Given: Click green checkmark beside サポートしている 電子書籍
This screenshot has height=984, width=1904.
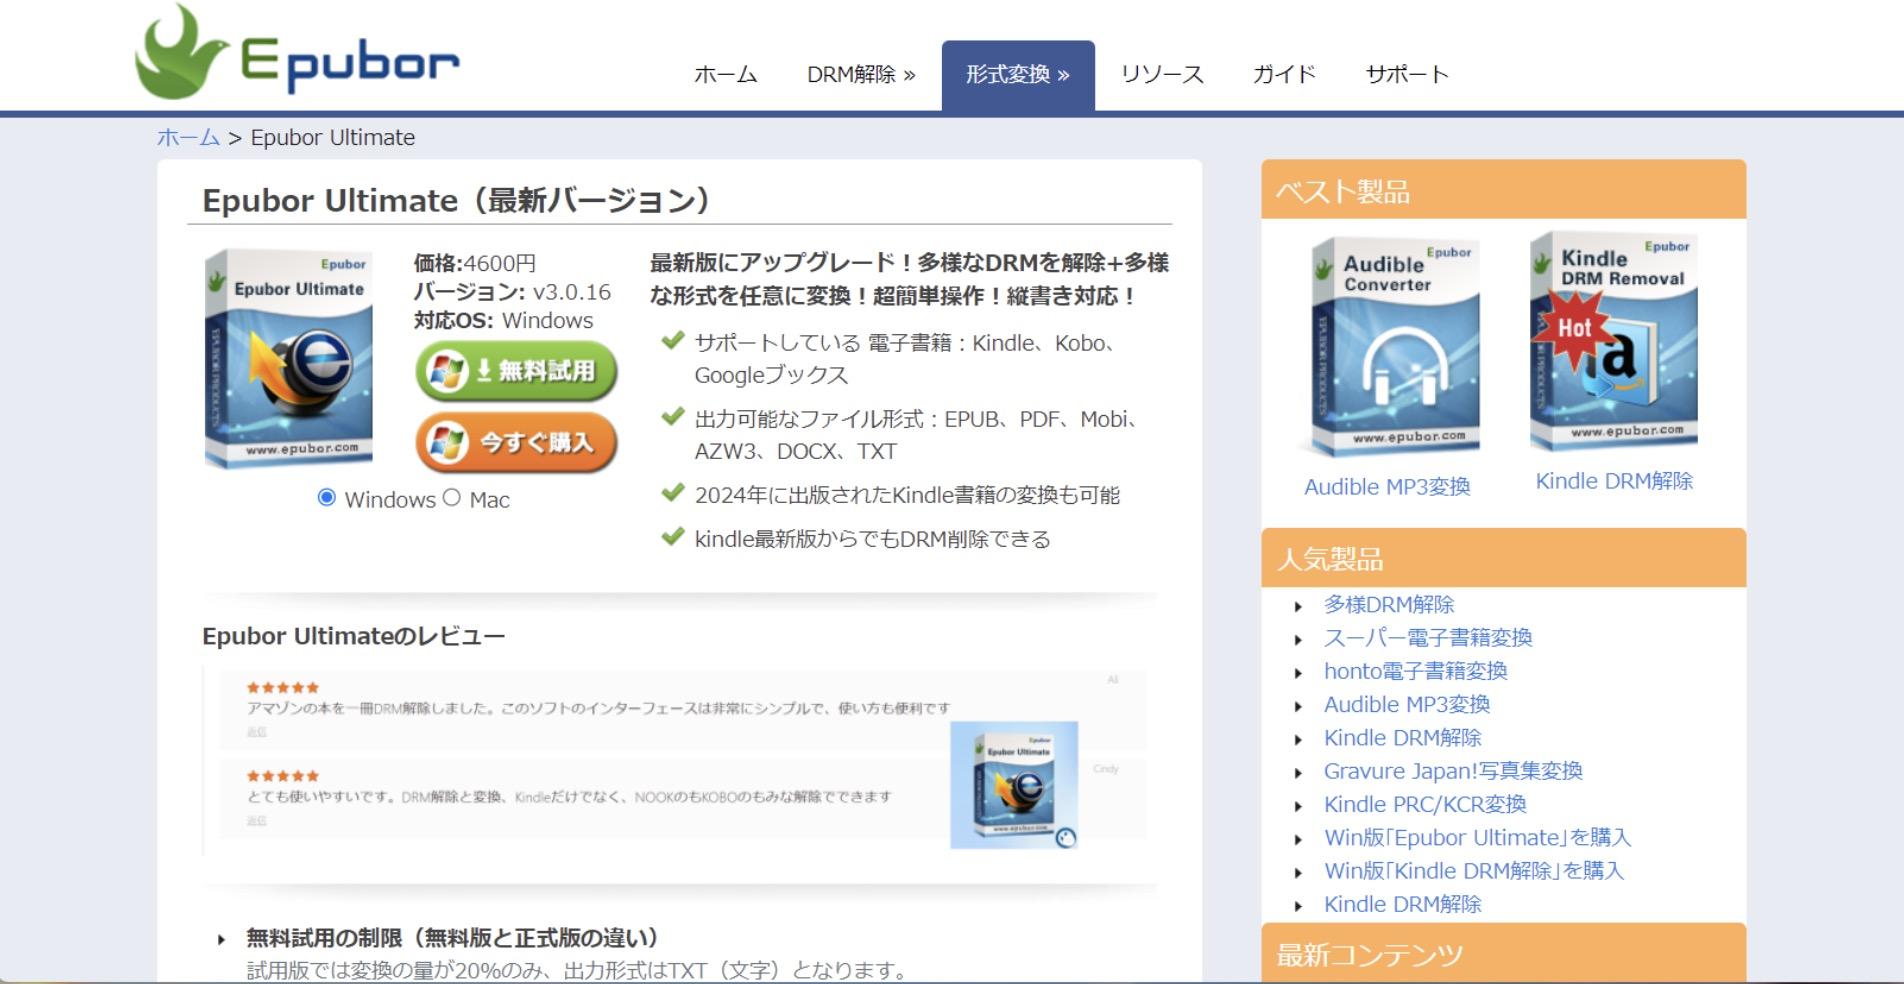Looking at the screenshot, I should (673, 341).
